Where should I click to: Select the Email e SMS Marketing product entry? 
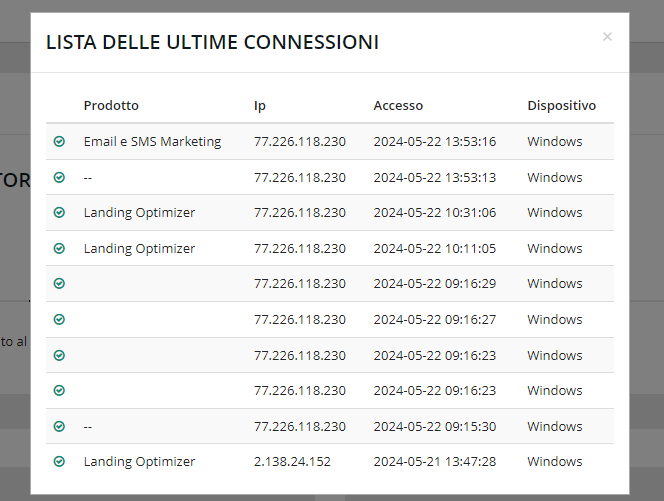tap(152, 142)
